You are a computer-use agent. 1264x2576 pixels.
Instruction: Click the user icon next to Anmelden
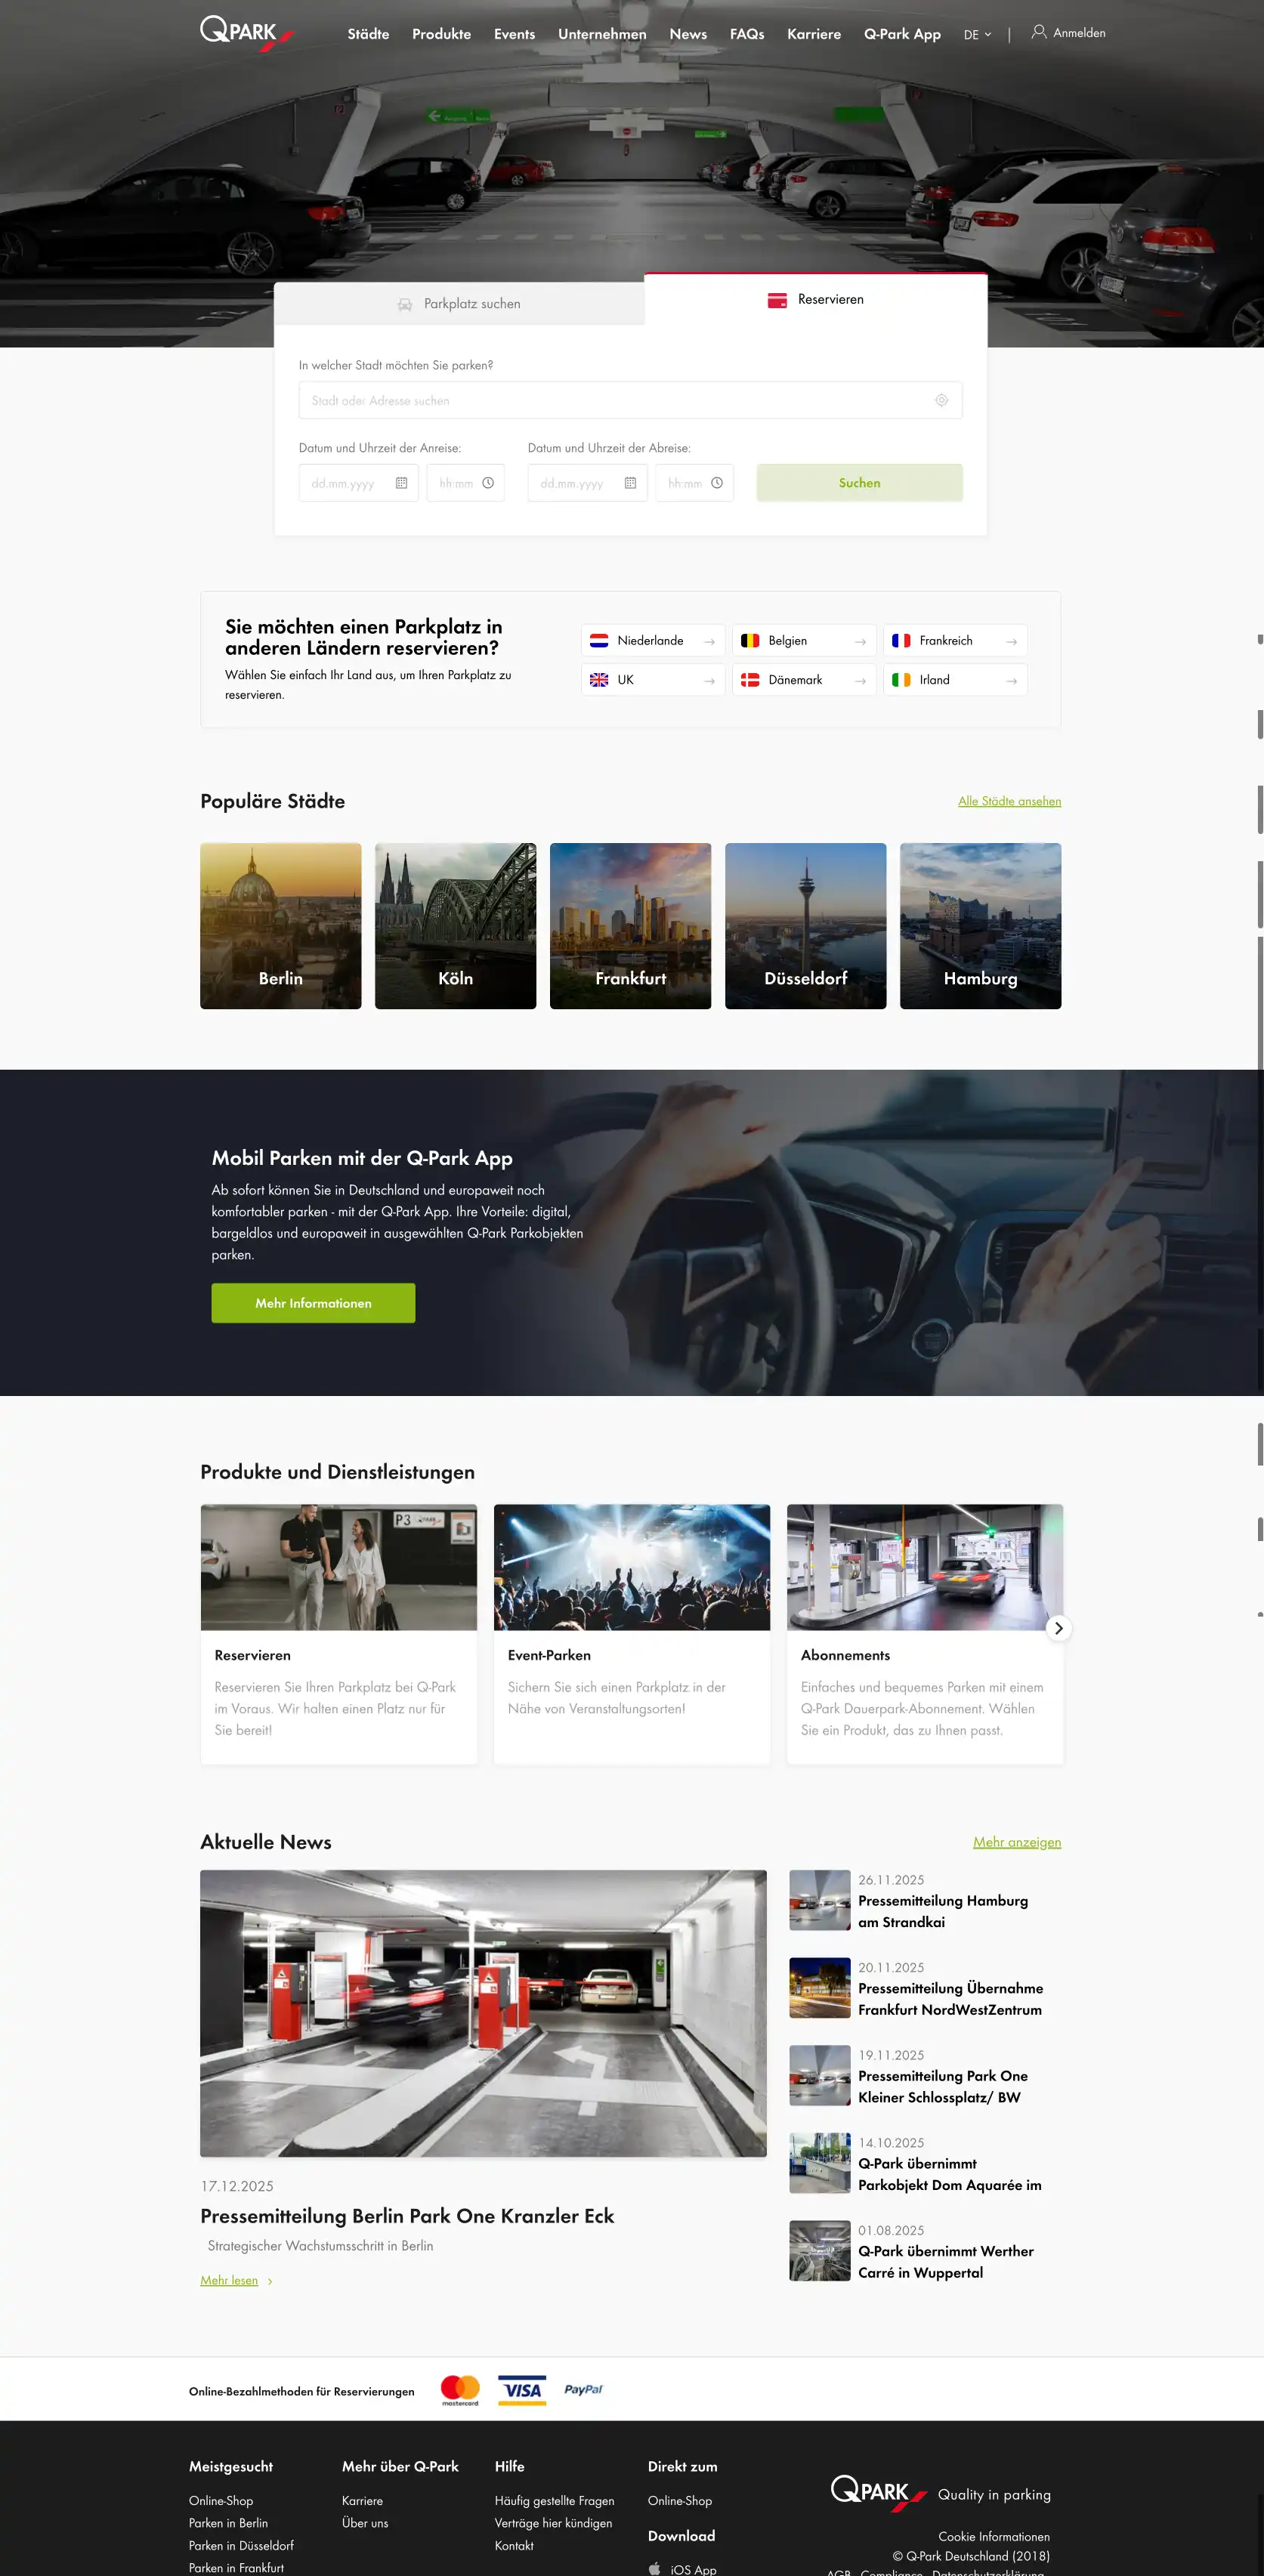click(1039, 32)
